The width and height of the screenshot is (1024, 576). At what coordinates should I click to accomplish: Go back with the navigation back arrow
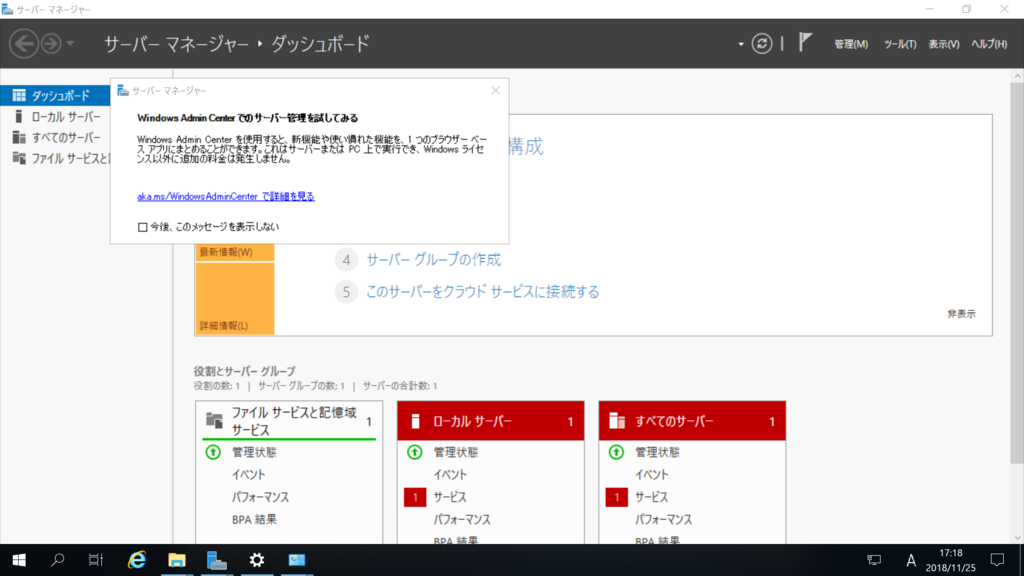coord(24,44)
